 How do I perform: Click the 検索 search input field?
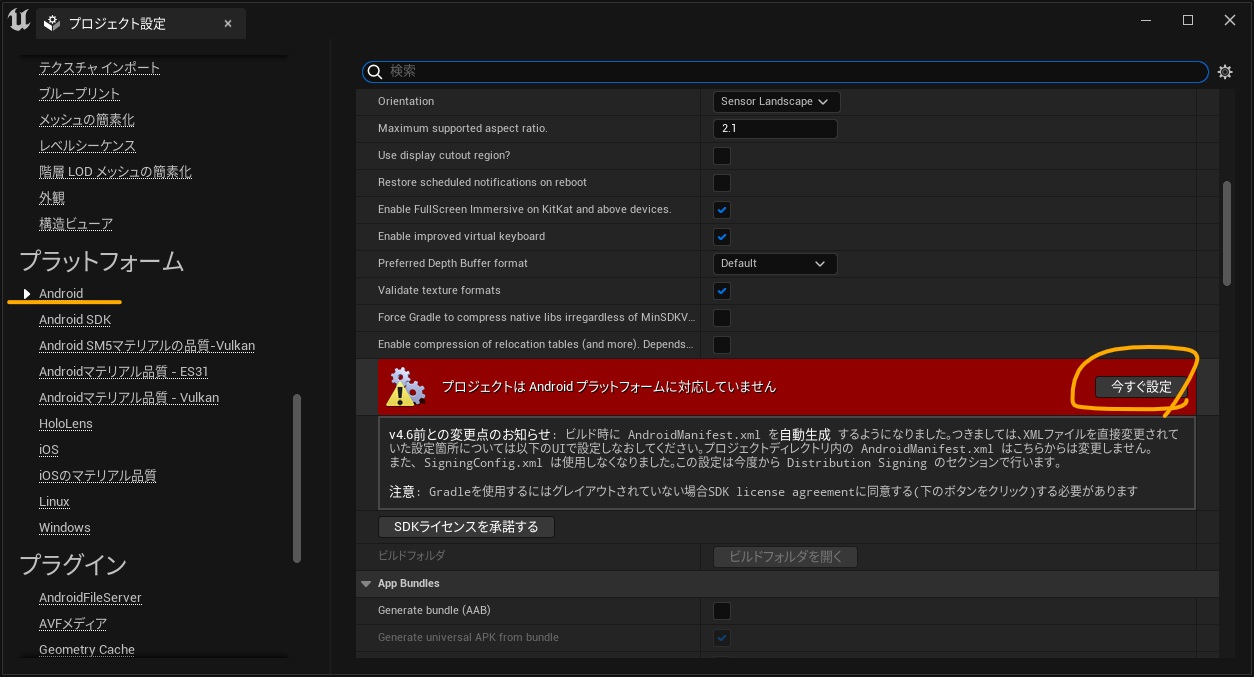click(x=700, y=71)
